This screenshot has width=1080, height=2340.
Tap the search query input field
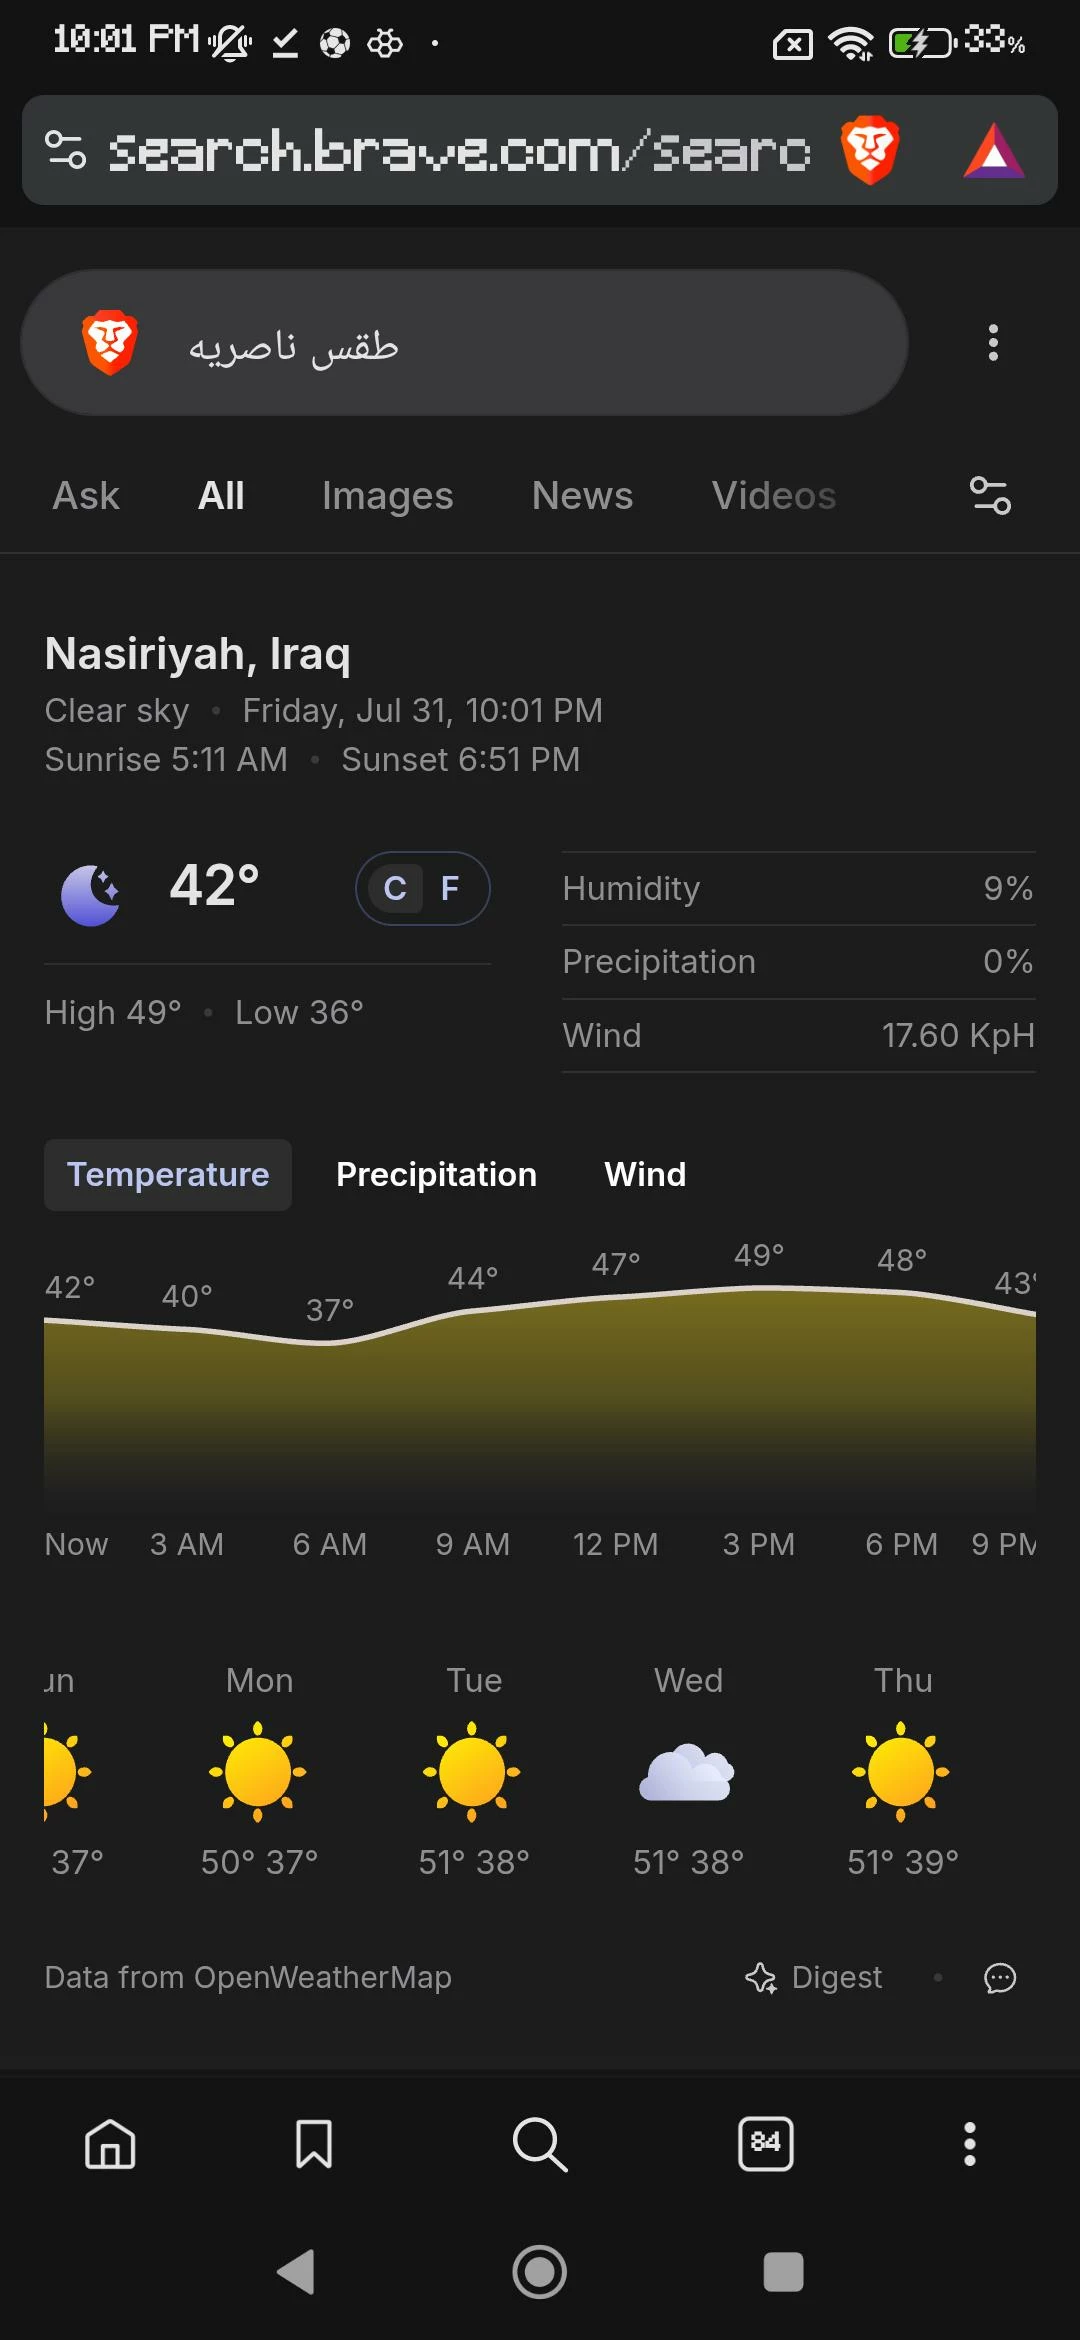pos(464,343)
